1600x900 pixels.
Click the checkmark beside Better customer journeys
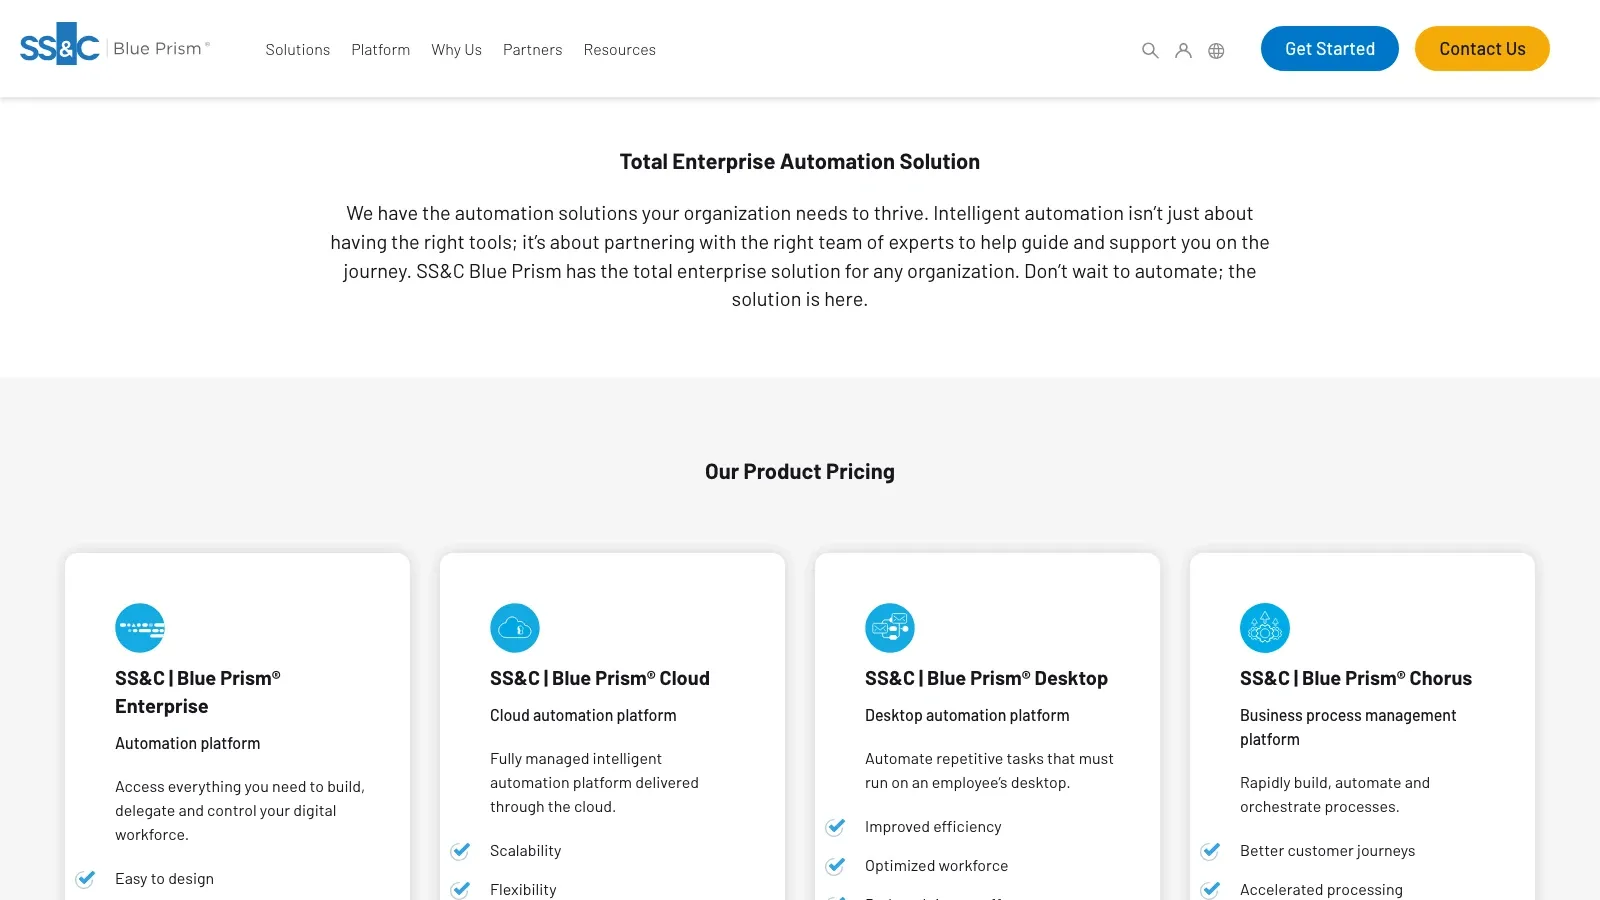click(1211, 851)
